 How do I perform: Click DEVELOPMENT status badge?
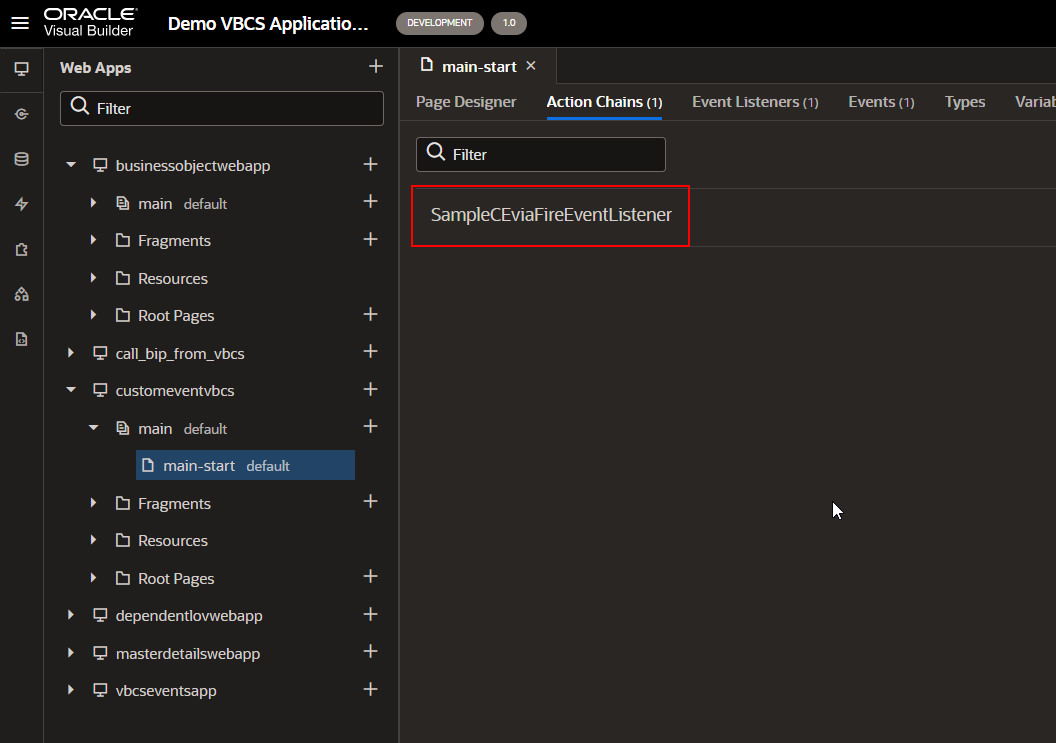click(x=439, y=23)
